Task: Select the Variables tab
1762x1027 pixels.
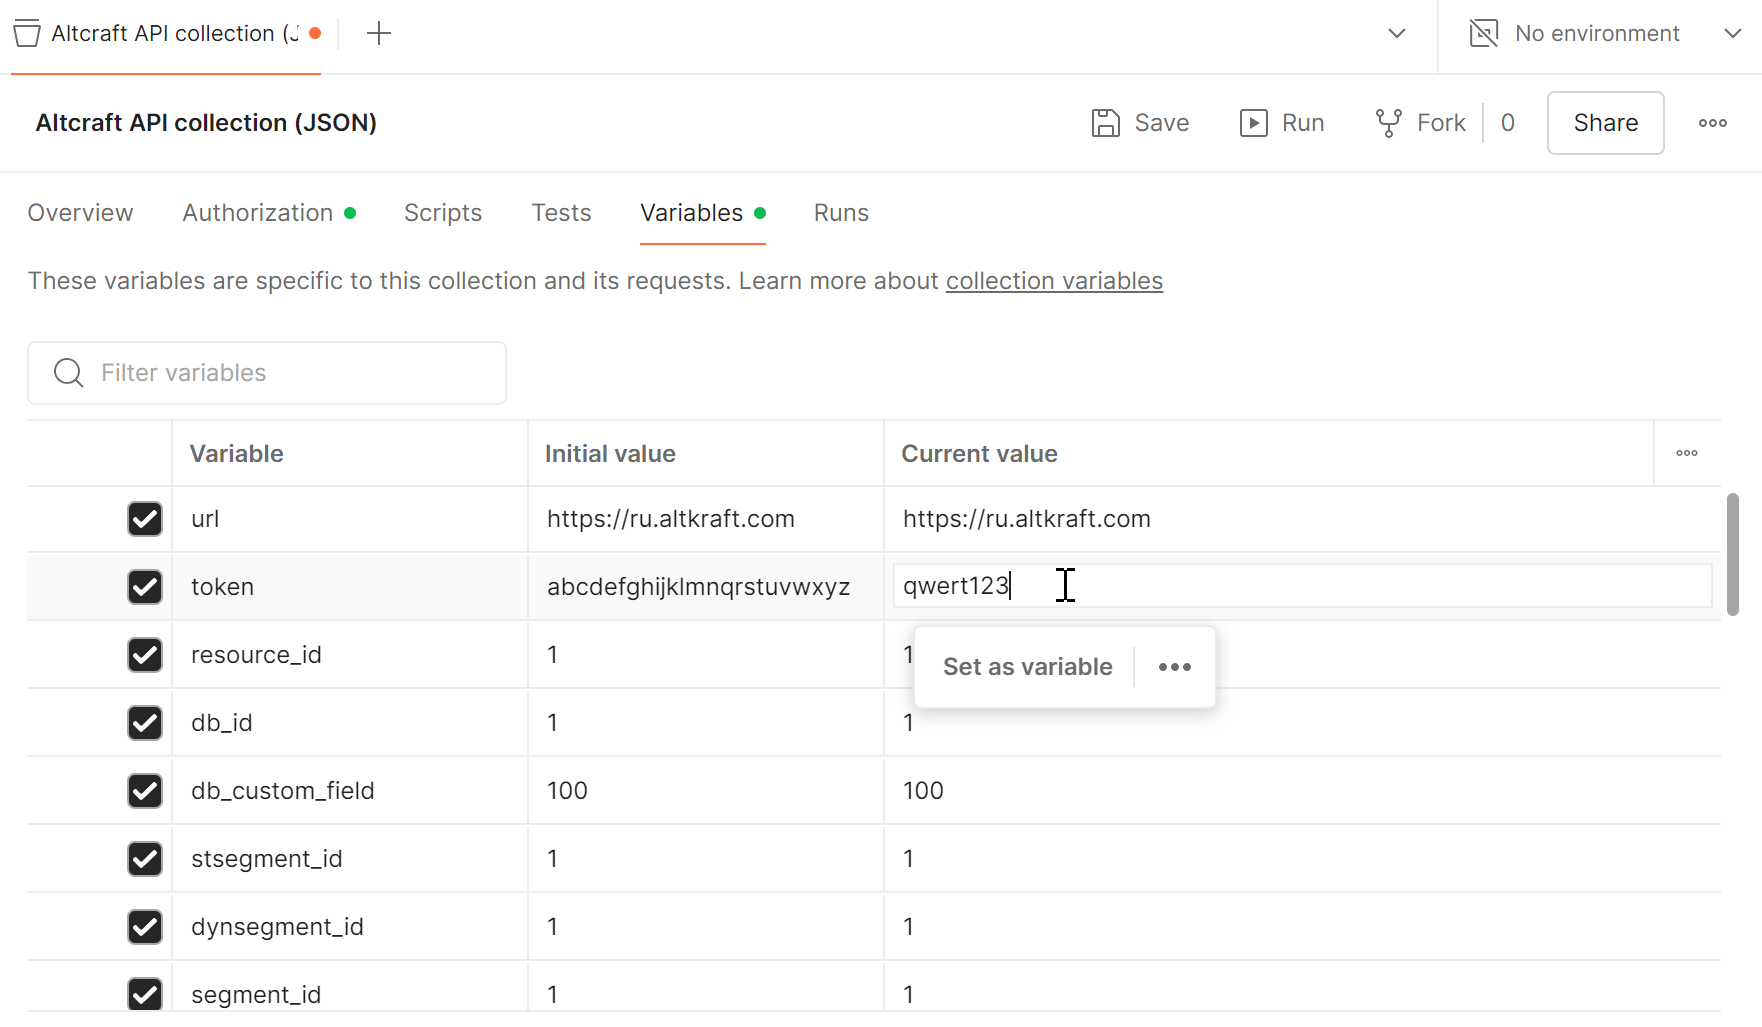Action: click(703, 213)
